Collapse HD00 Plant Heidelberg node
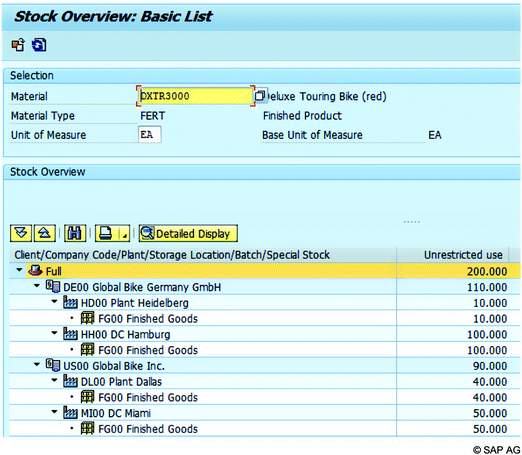522x455 pixels. [x=55, y=301]
